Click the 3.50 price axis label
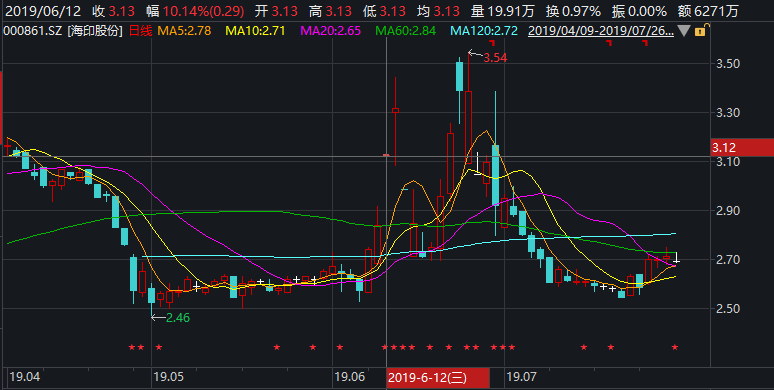The image size is (774, 390). coord(728,64)
